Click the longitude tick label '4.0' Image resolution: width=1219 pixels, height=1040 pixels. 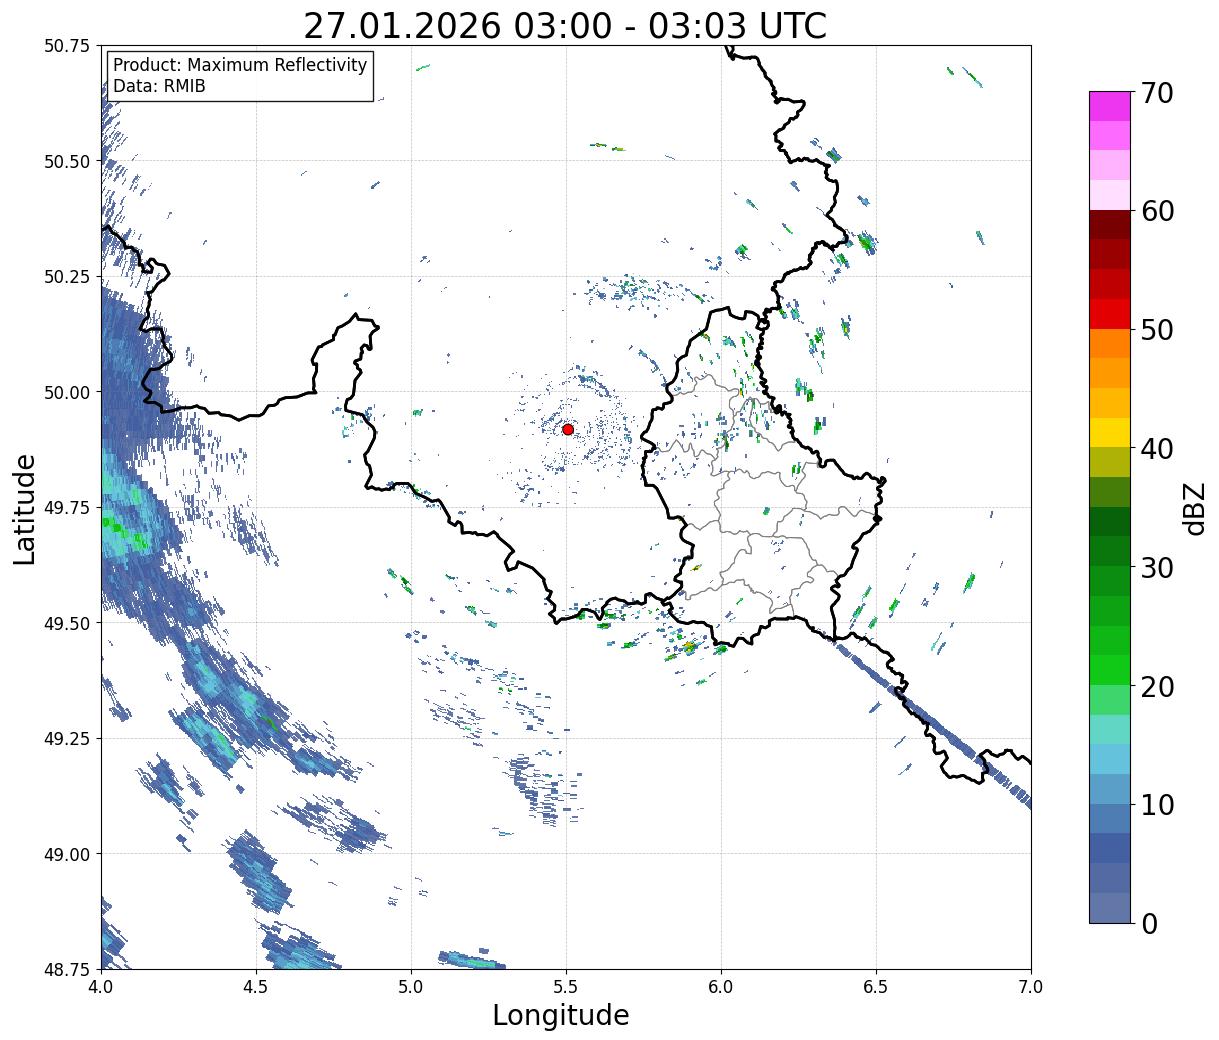[x=101, y=986]
